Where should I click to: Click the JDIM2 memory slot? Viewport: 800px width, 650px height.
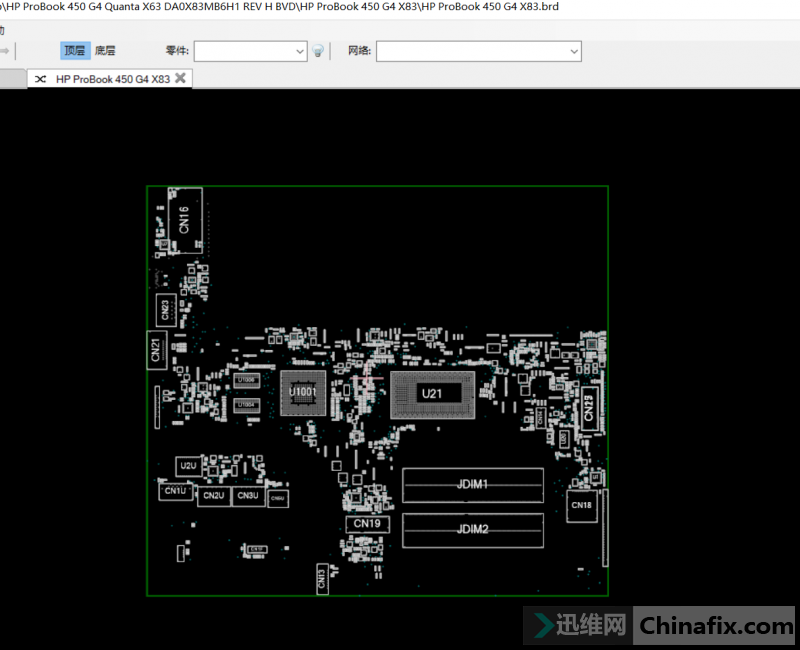tap(472, 529)
